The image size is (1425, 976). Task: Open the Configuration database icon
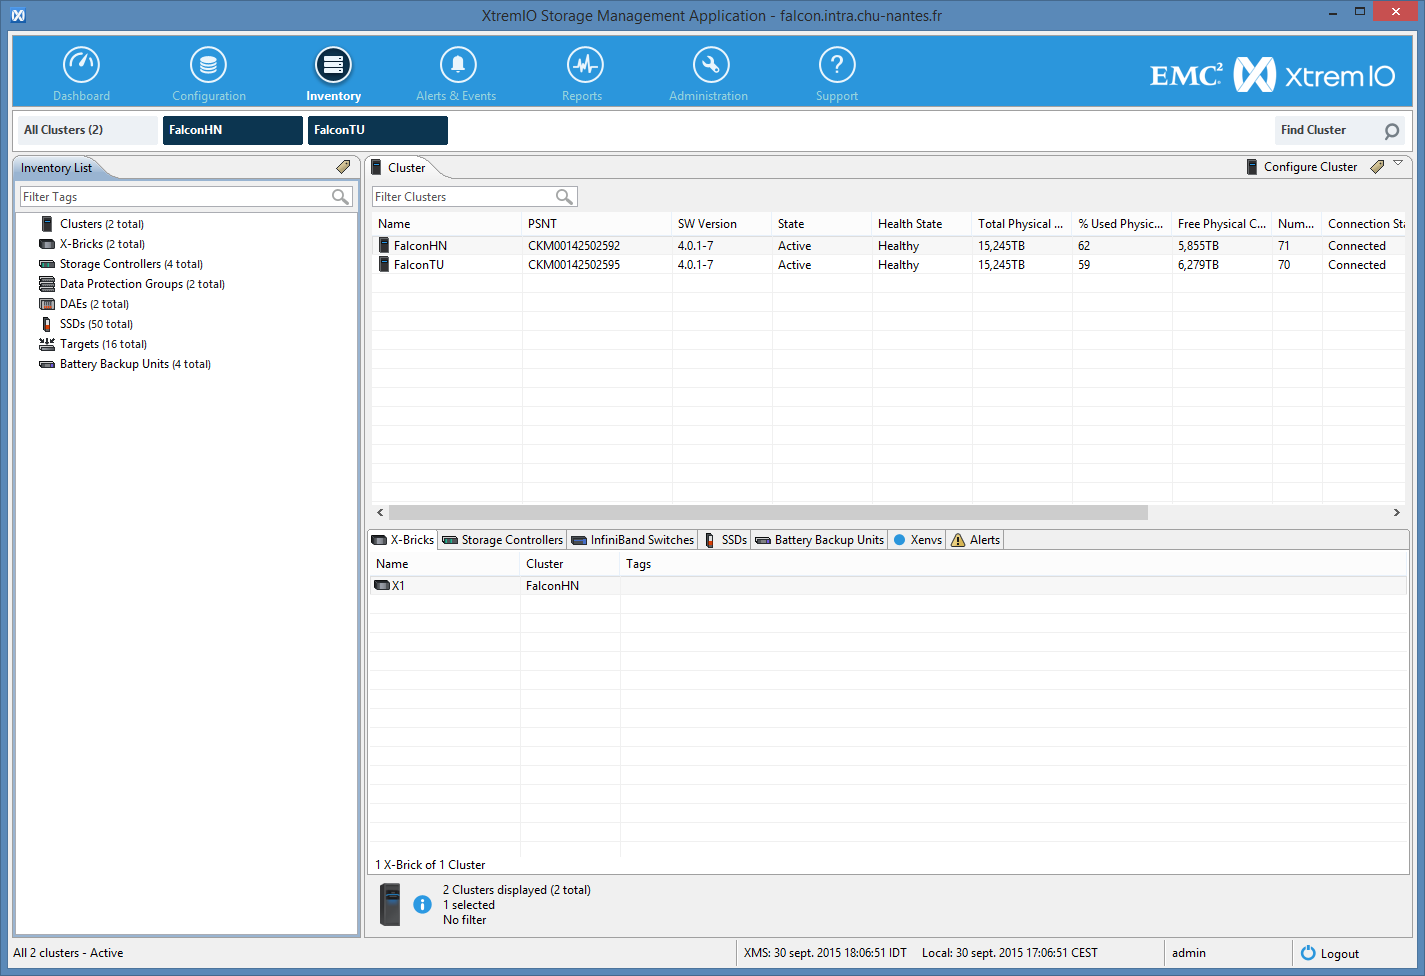tap(208, 65)
